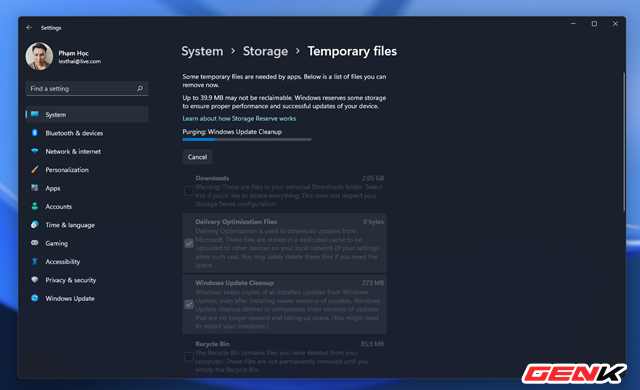Click the purging progress bar
This screenshot has height=390, width=640.
point(247,140)
